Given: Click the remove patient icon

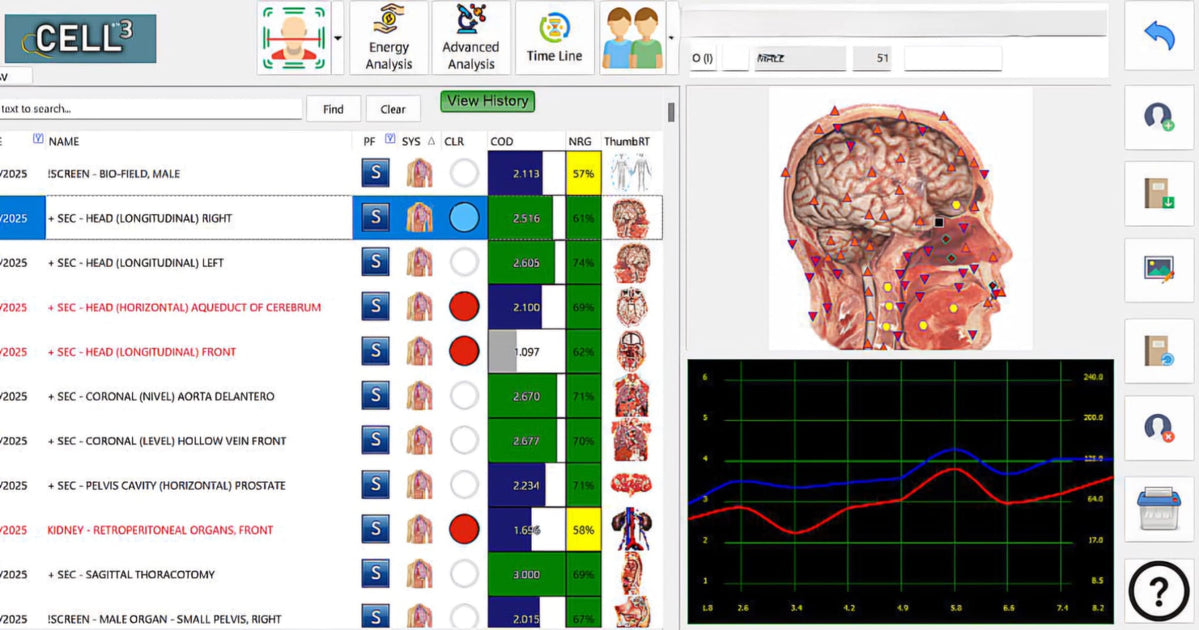Looking at the screenshot, I should [x=1158, y=428].
